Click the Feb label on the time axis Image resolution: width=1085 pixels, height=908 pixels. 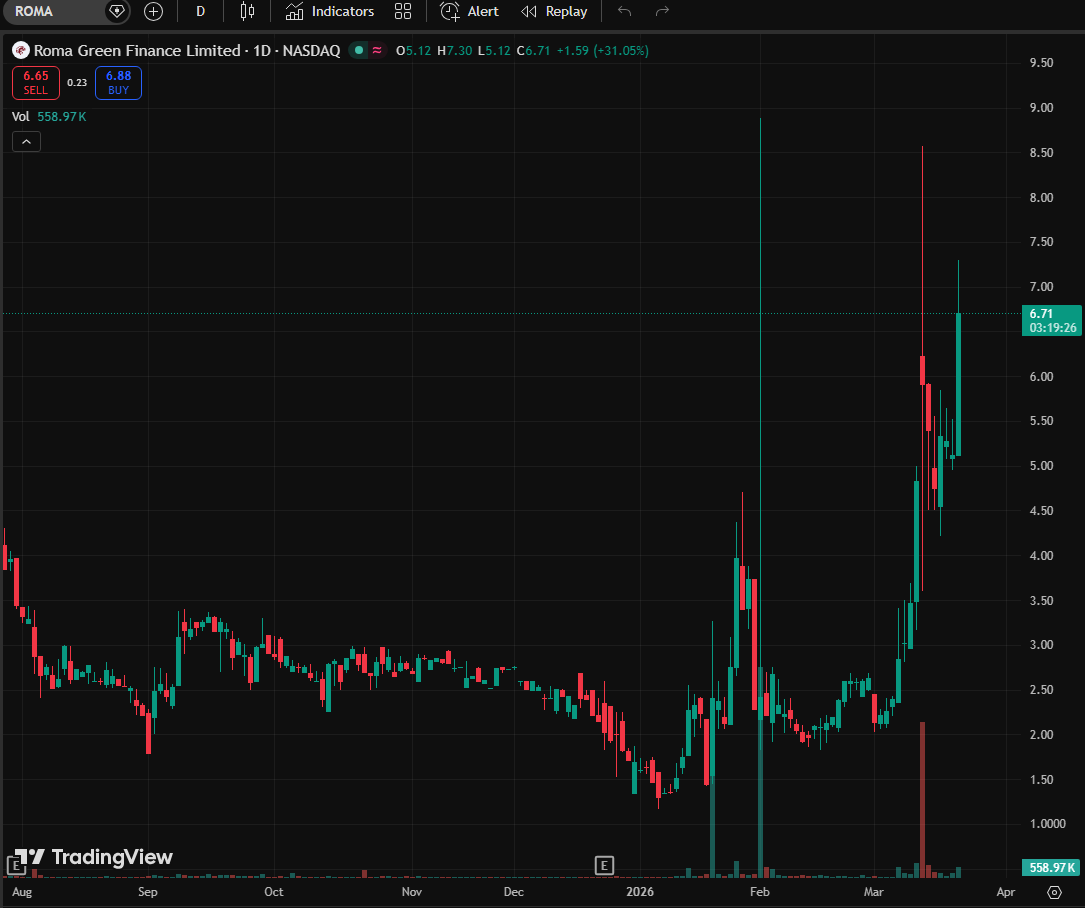click(760, 892)
